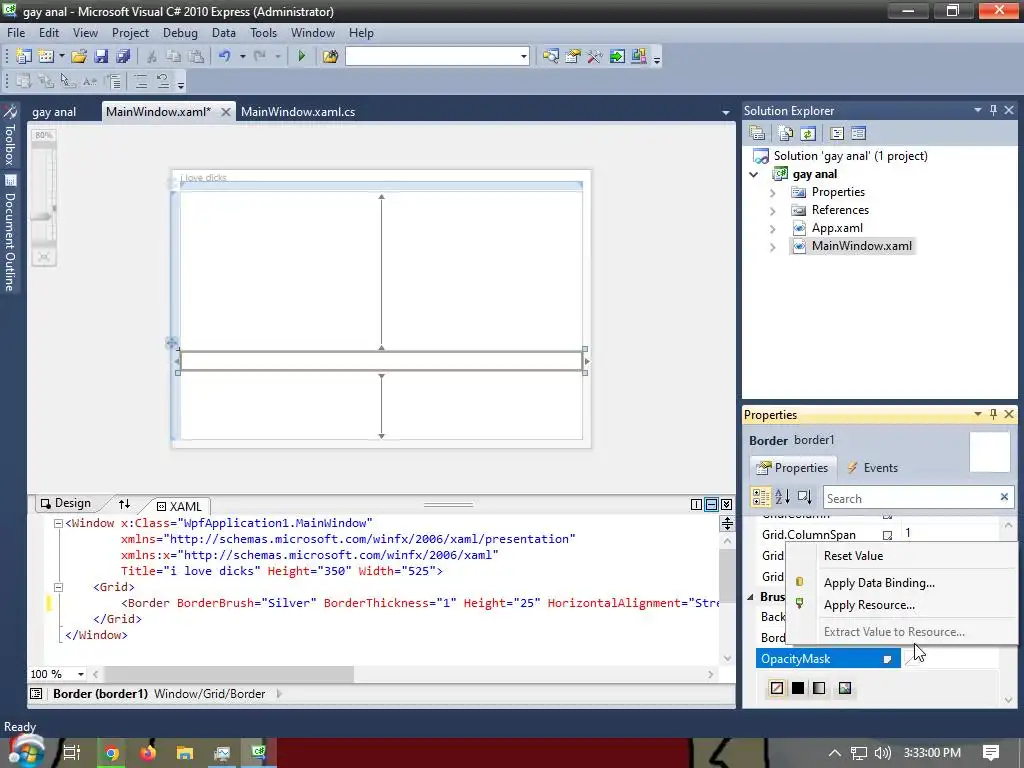The image size is (1024, 768).
Task: Toggle auto-hide pin on the Properties panel
Action: [993, 414]
